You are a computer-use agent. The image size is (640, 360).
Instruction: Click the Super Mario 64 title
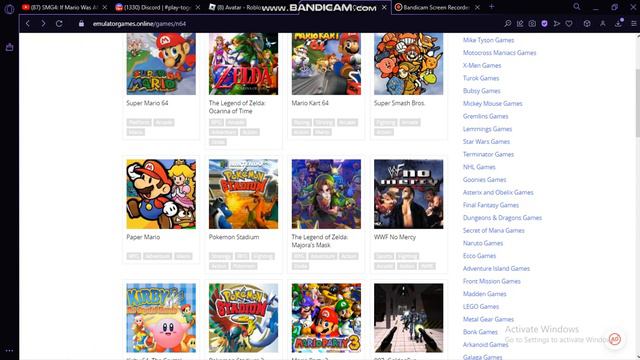[x=147, y=103]
